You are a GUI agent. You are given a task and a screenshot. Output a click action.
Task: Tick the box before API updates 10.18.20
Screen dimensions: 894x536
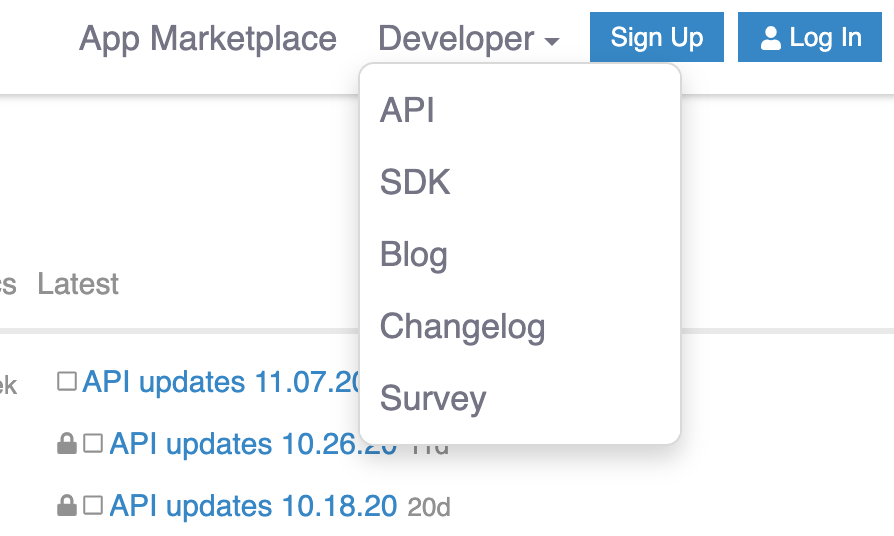93,506
